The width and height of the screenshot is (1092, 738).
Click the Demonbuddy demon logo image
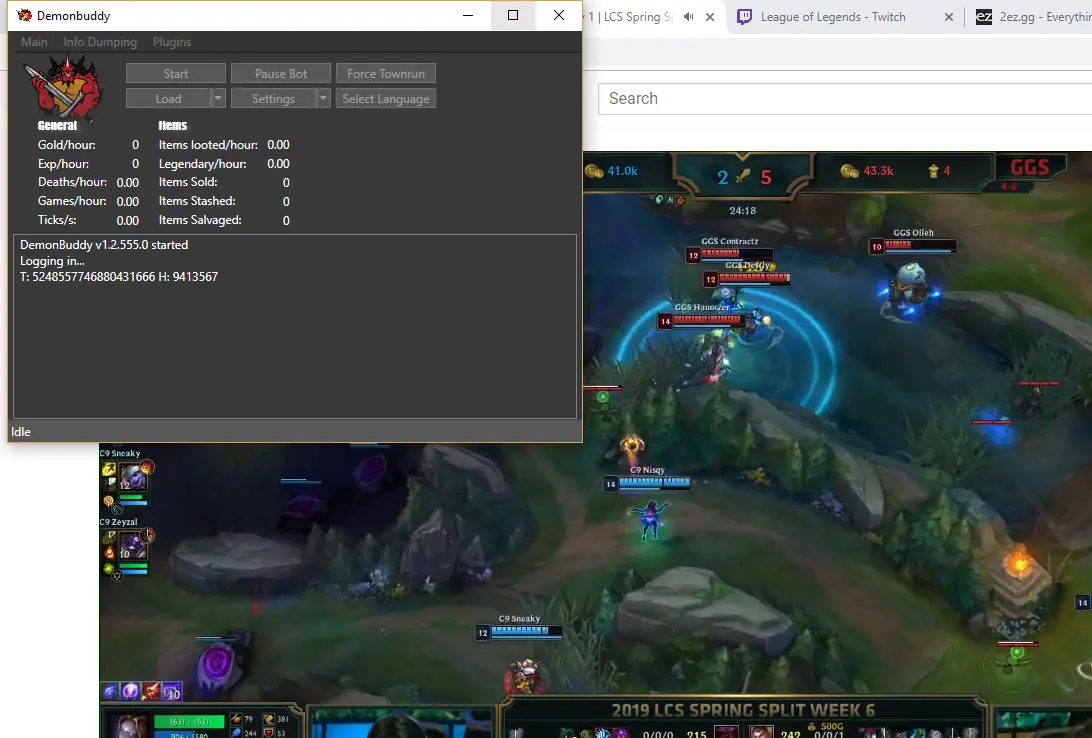(x=64, y=88)
